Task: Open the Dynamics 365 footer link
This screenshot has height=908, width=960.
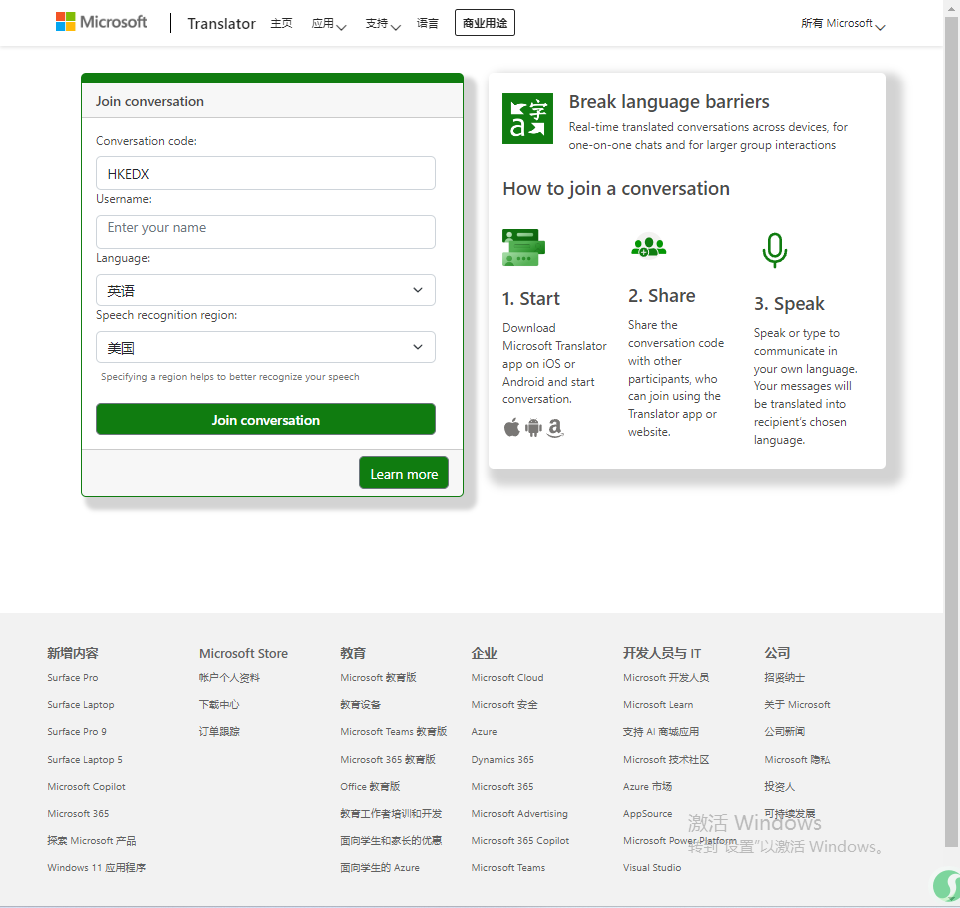Action: point(503,759)
